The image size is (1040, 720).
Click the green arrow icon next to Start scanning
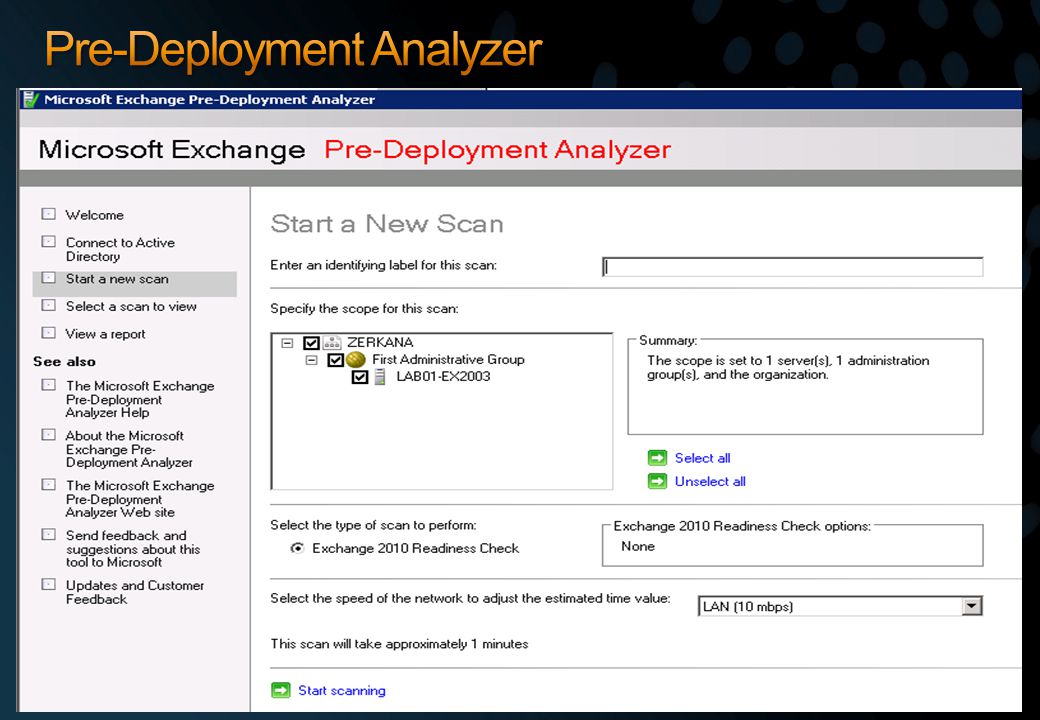(281, 690)
